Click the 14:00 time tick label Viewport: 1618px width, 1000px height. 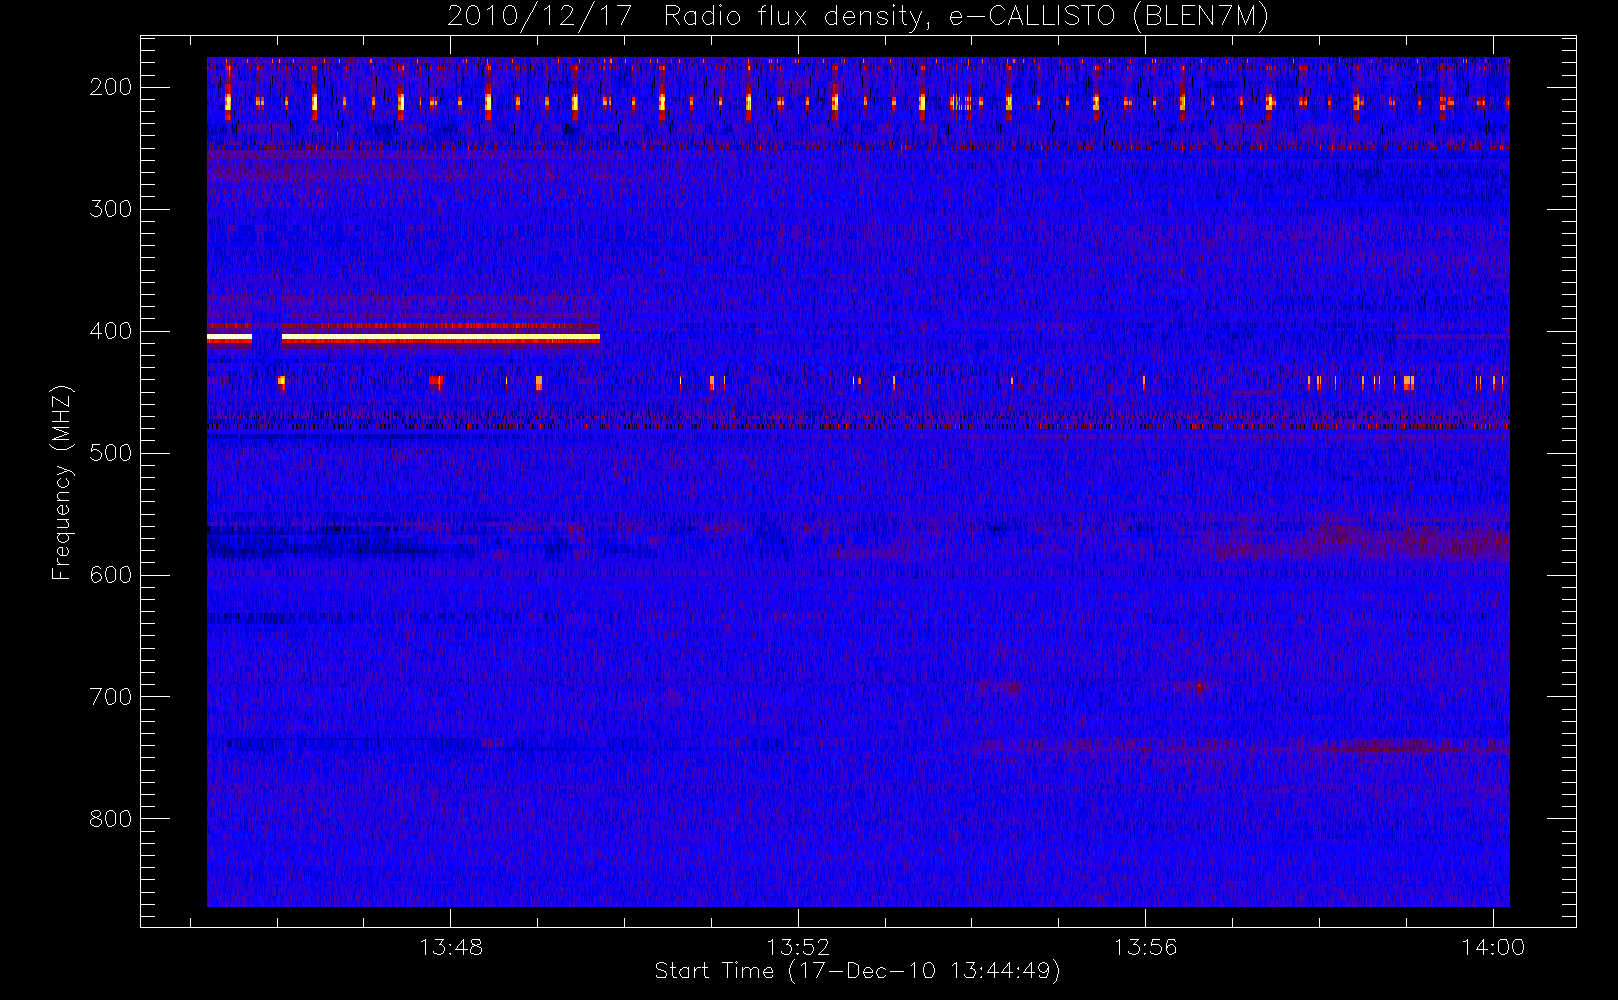[x=1493, y=947]
